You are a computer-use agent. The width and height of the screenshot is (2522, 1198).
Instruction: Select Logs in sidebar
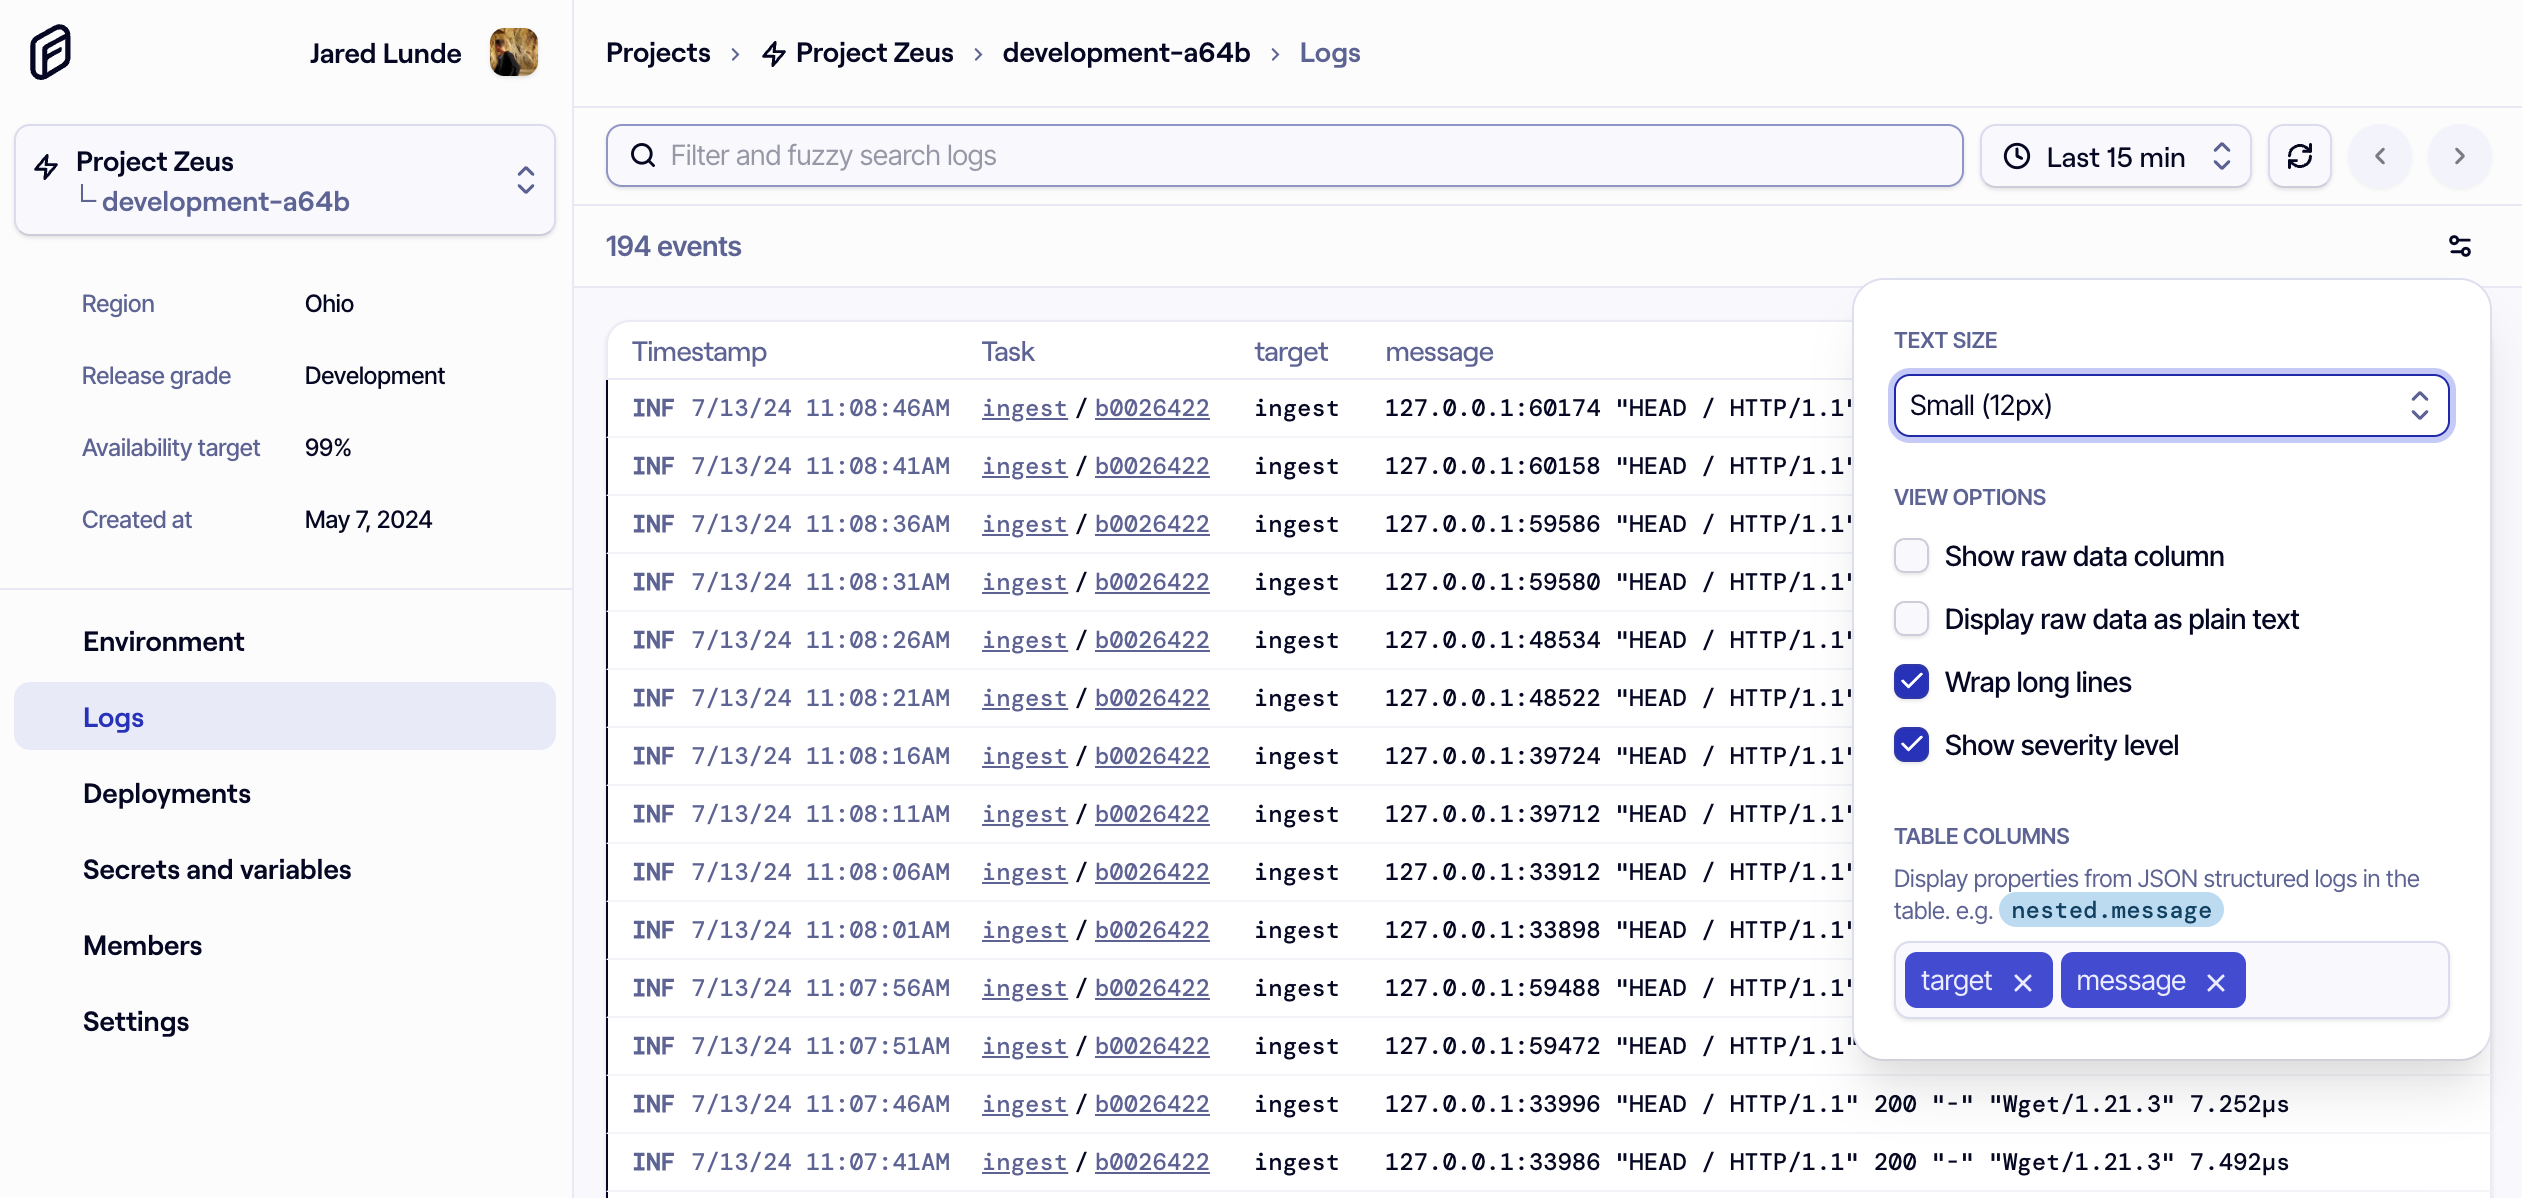[285, 716]
